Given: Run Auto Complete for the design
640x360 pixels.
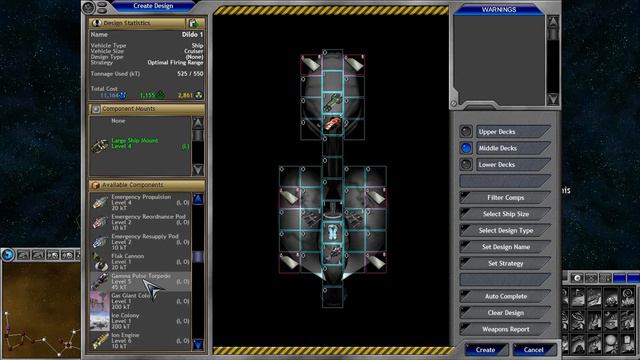Looking at the screenshot, I should [505, 296].
